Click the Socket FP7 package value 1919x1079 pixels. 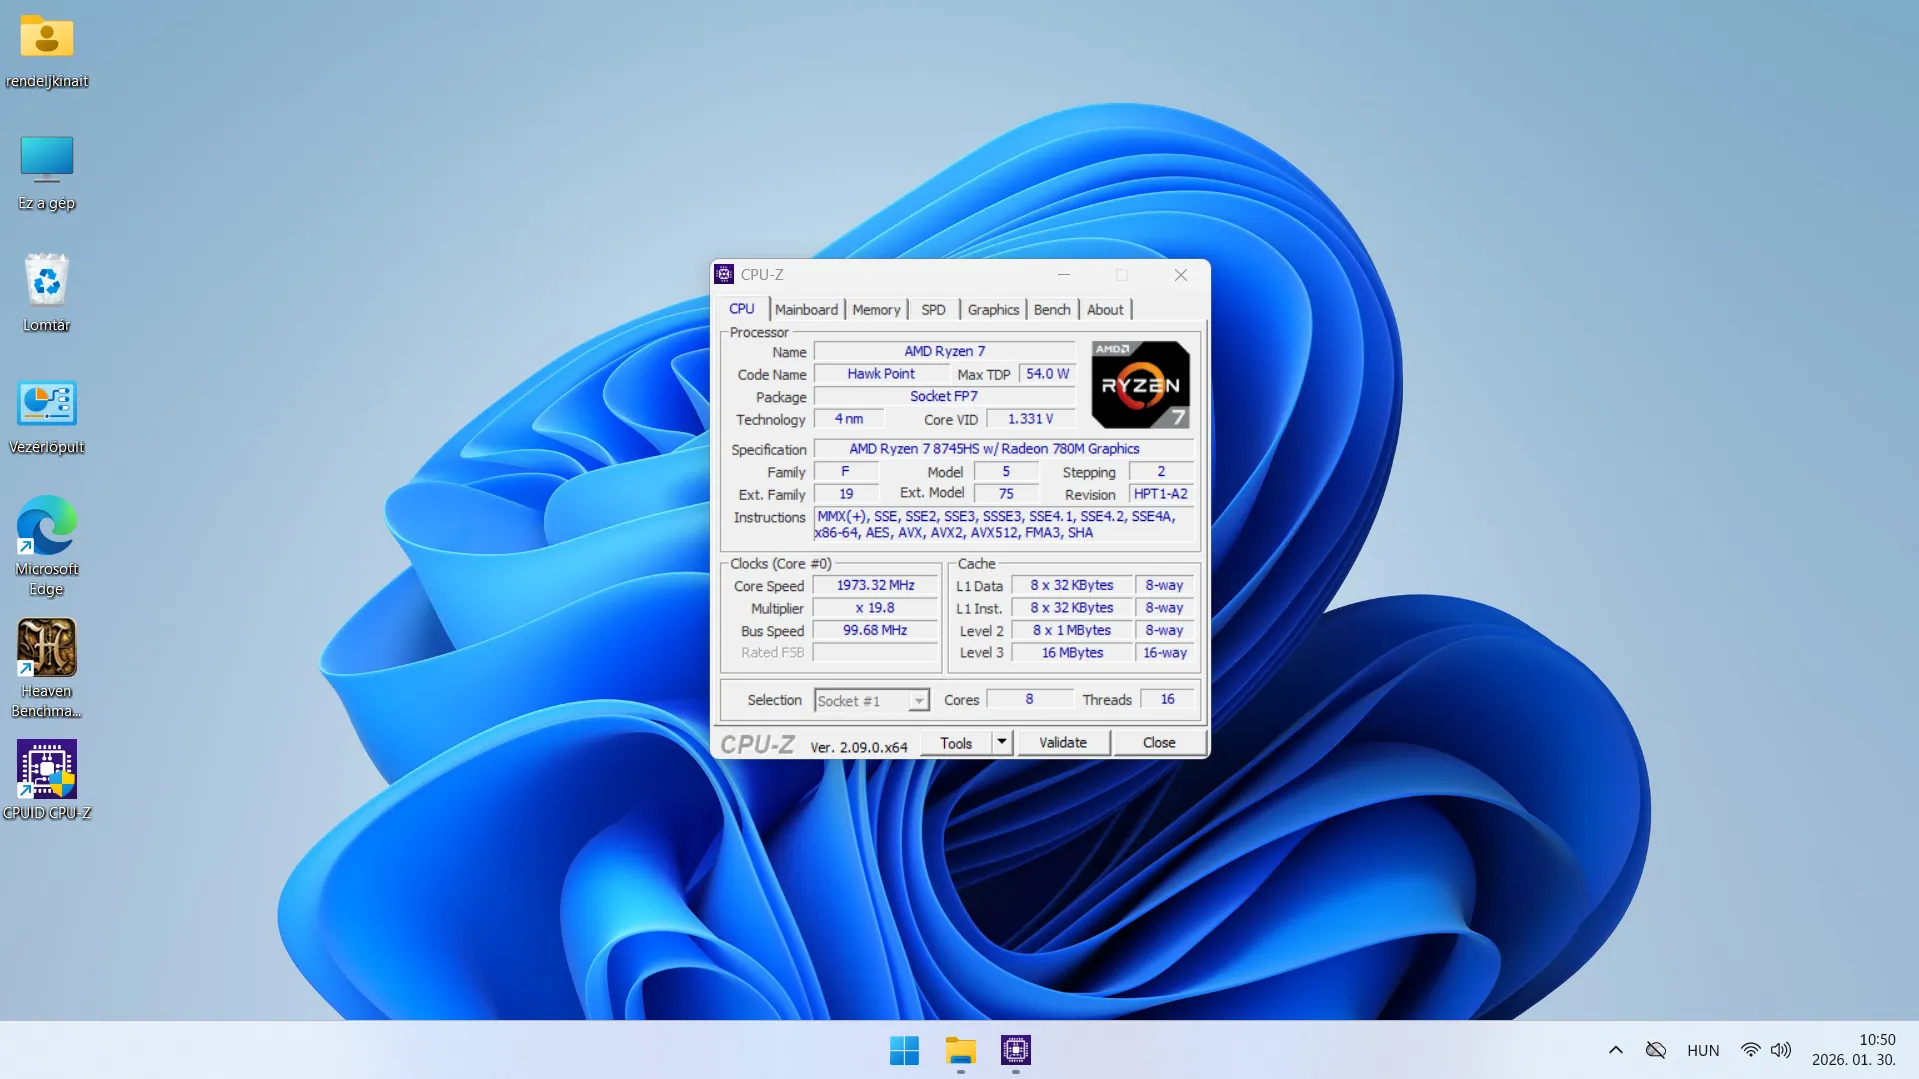[945, 396]
